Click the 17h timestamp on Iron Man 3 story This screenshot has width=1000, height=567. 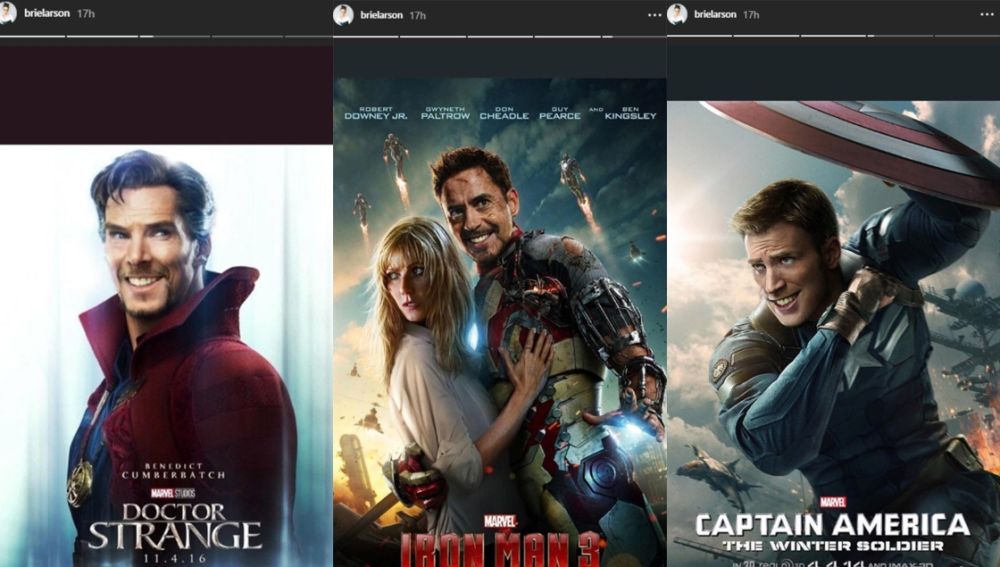[x=418, y=15]
